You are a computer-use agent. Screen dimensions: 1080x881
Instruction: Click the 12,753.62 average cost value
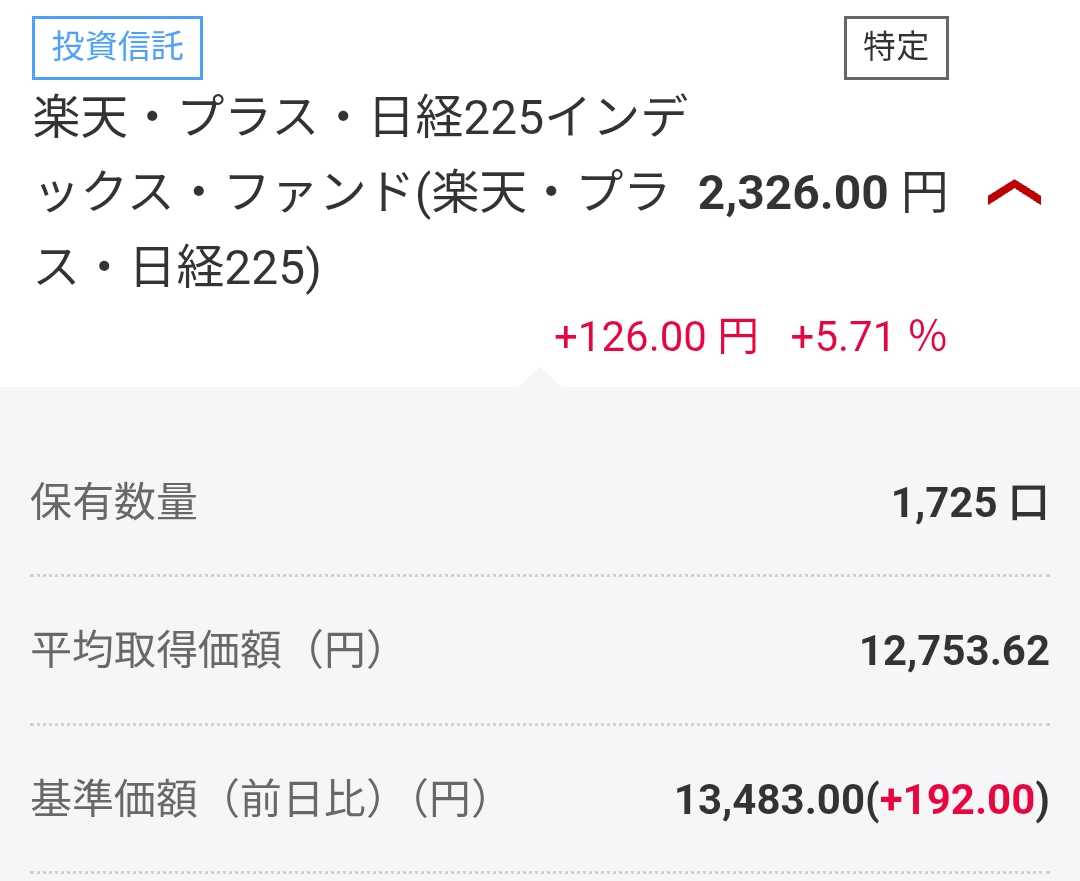point(954,652)
